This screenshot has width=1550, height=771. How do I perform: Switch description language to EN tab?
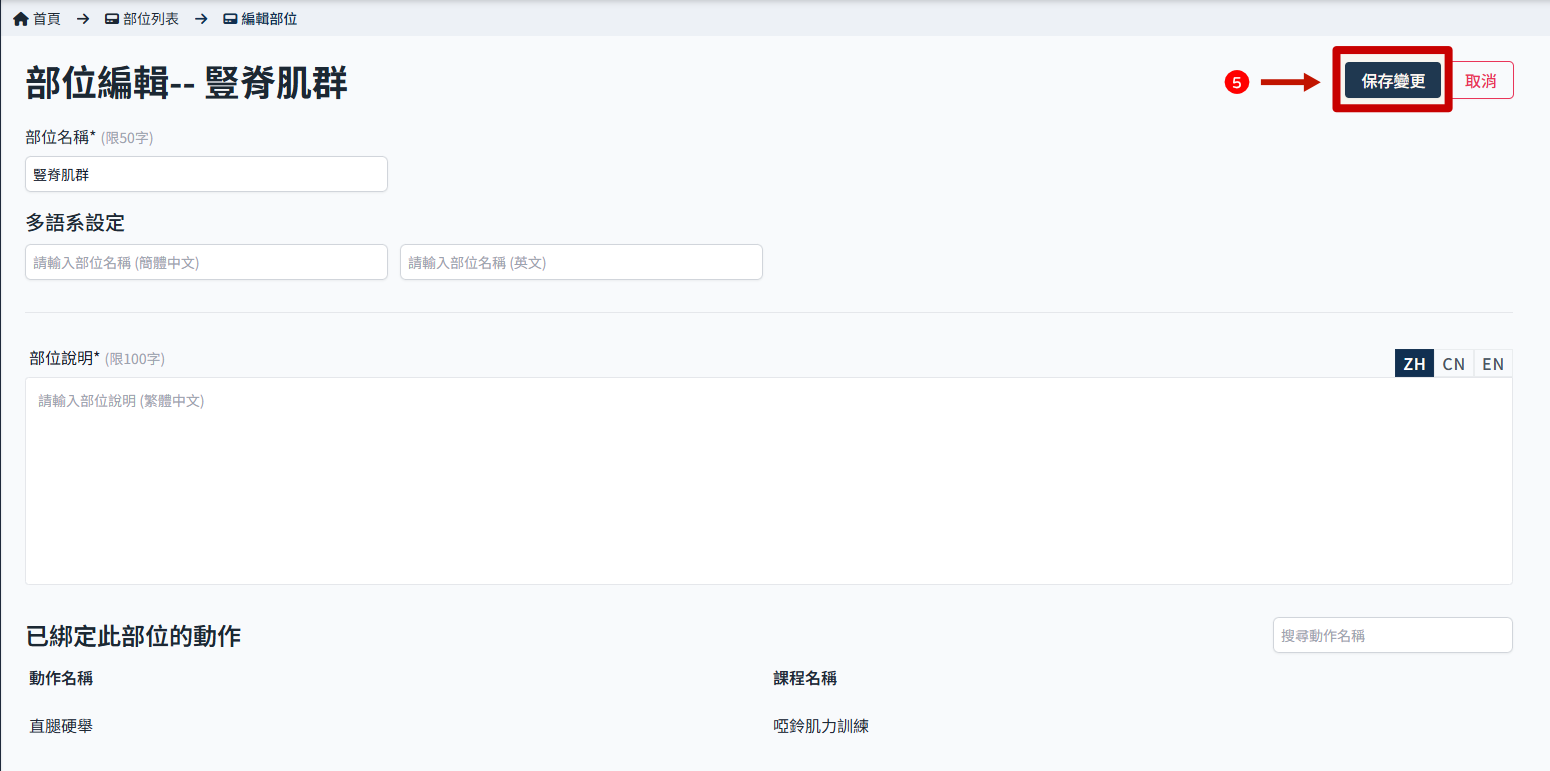1493,363
